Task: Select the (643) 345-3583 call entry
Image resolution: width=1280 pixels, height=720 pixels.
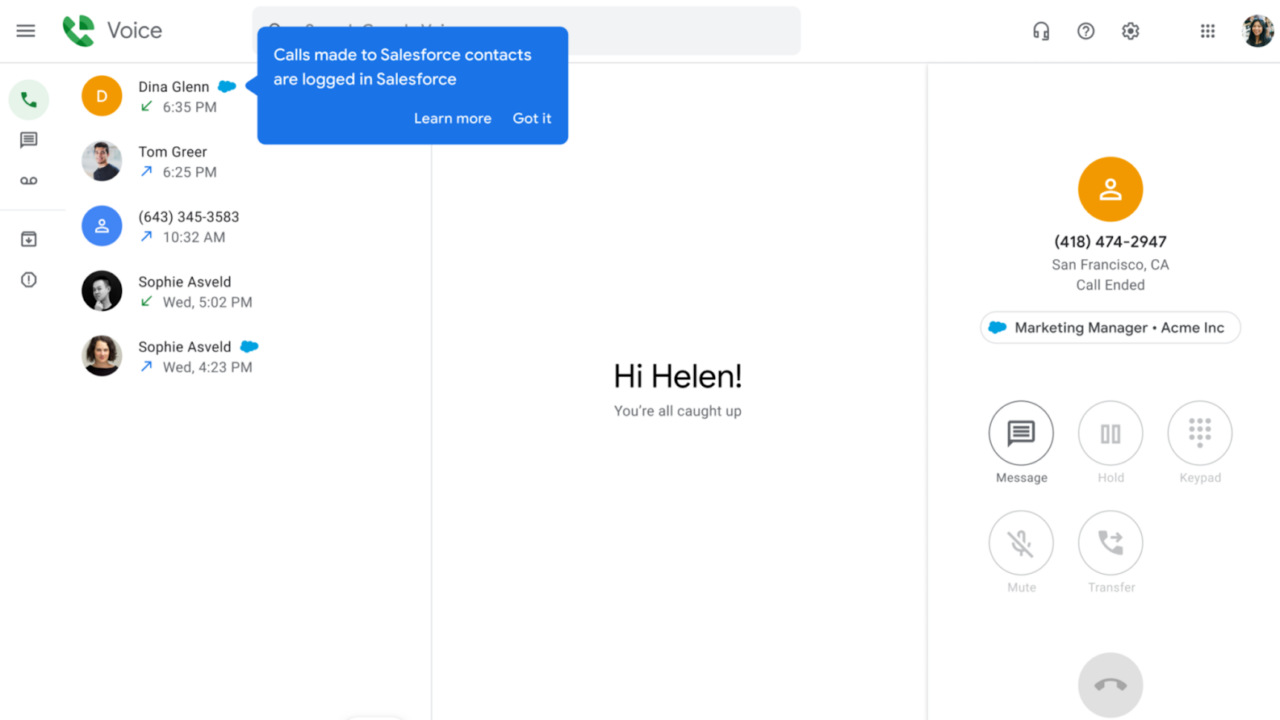Action: click(247, 227)
